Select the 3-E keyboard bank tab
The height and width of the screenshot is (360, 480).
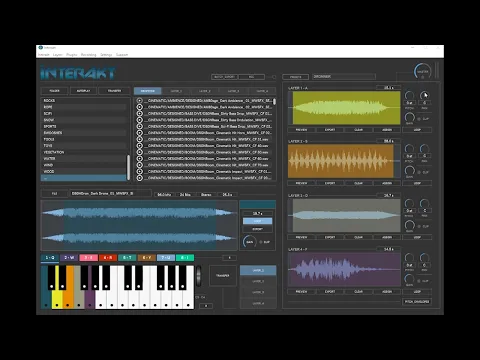pyautogui.click(x=89, y=258)
